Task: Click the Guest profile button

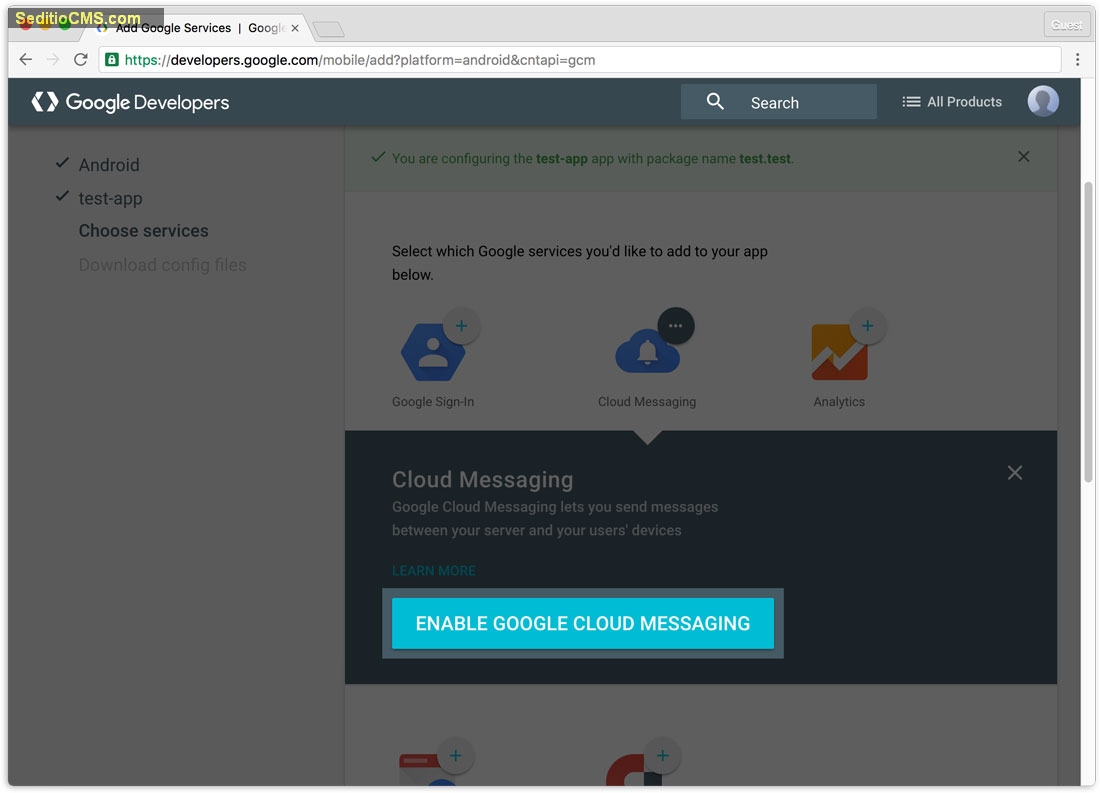Action: point(1066,25)
